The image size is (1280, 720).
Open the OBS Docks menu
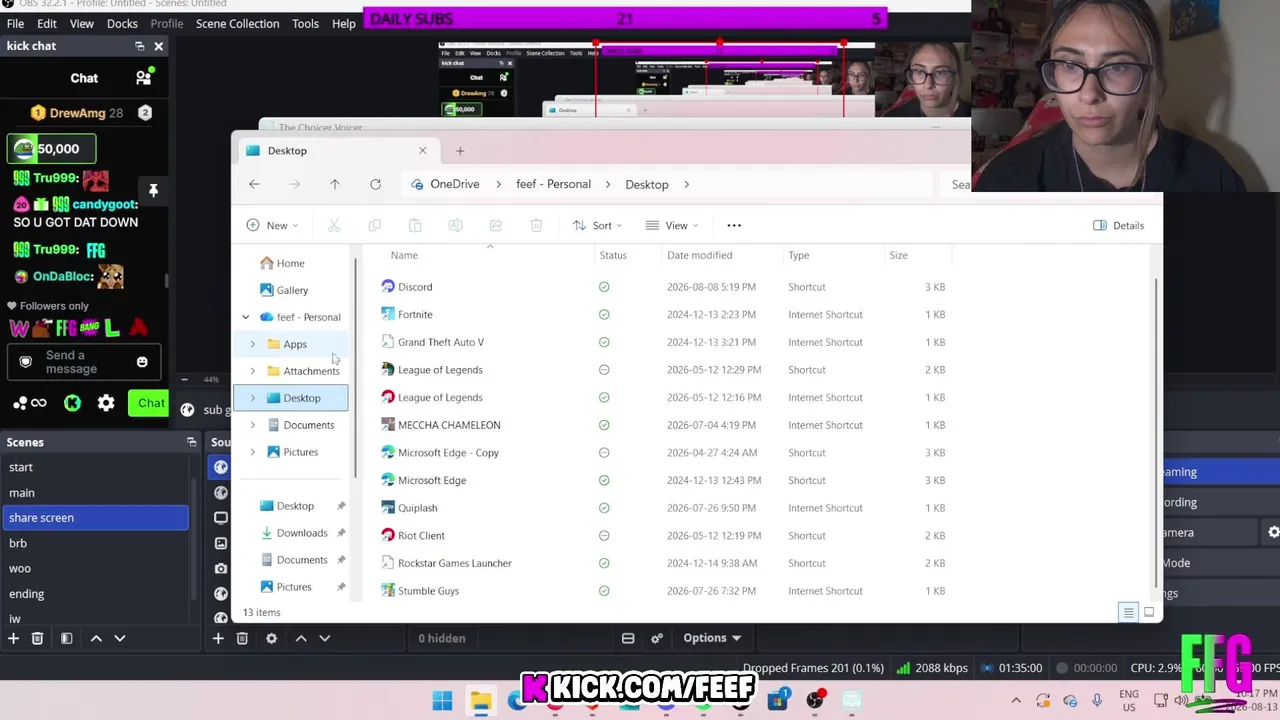click(122, 23)
